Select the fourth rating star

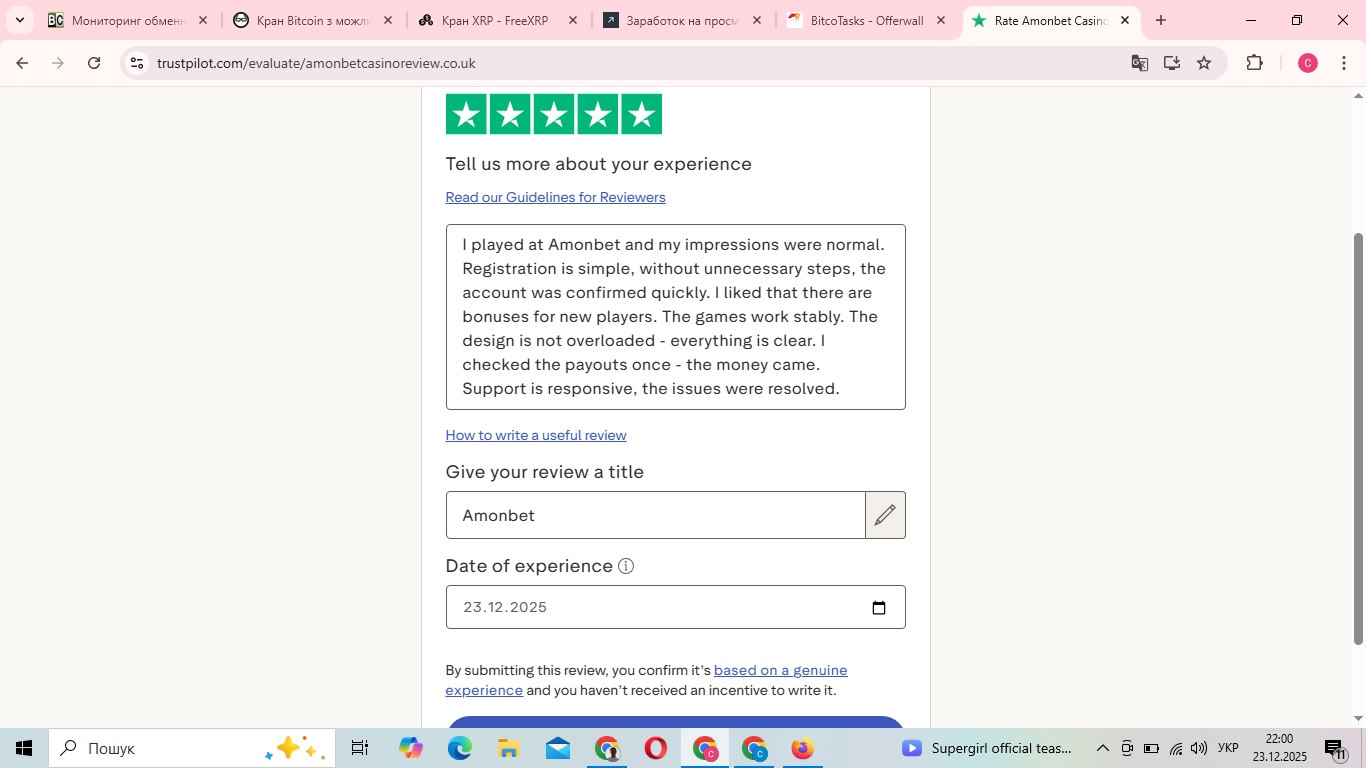598,114
